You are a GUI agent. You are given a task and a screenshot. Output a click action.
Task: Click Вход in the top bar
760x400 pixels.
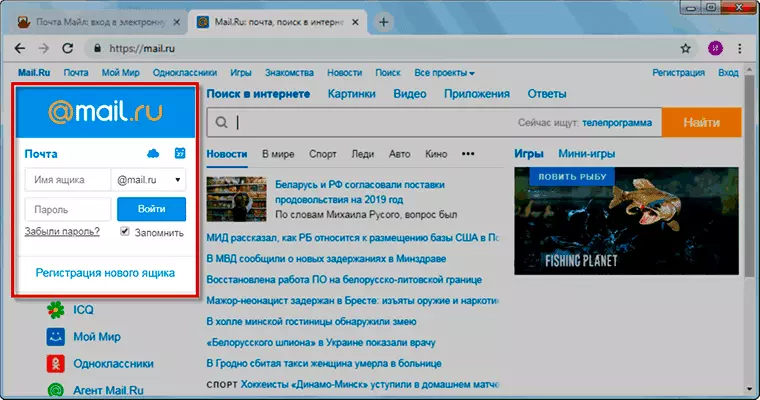(728, 73)
